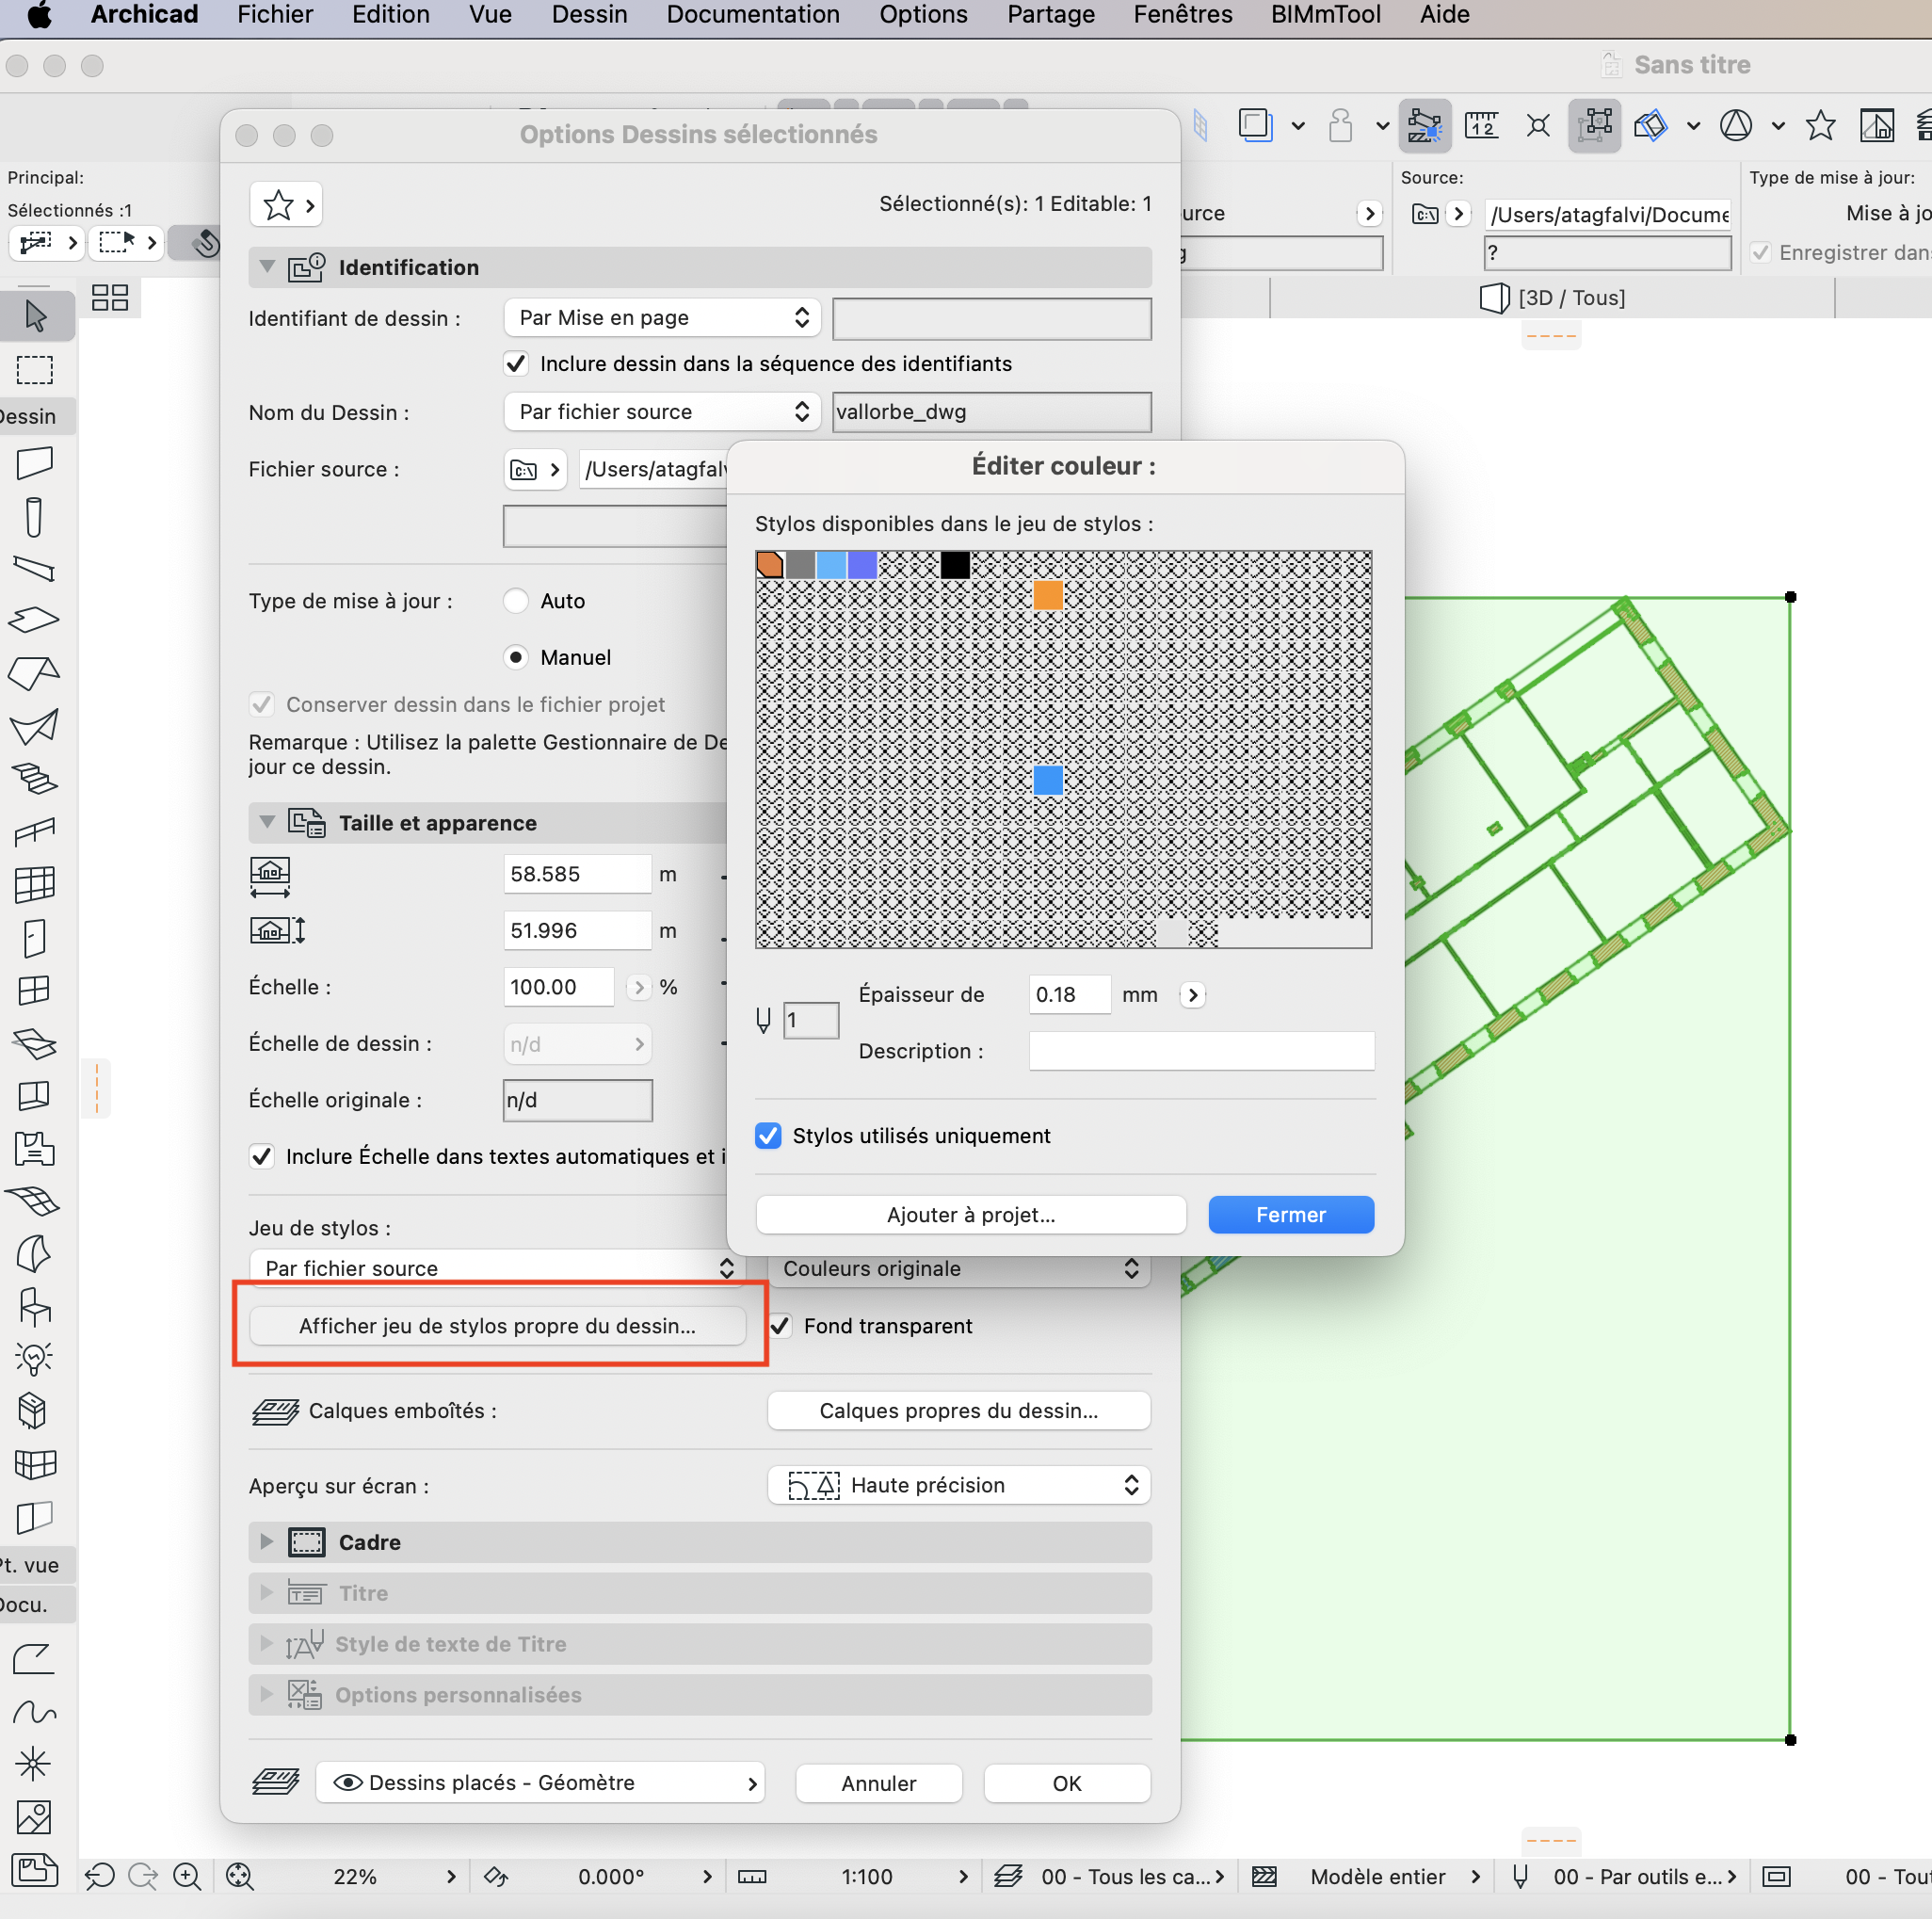Click Annuler in the options dialog

(879, 1783)
